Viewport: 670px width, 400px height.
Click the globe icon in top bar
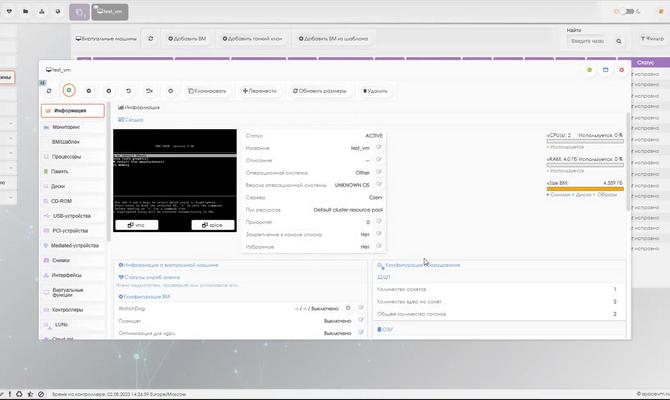point(58,12)
